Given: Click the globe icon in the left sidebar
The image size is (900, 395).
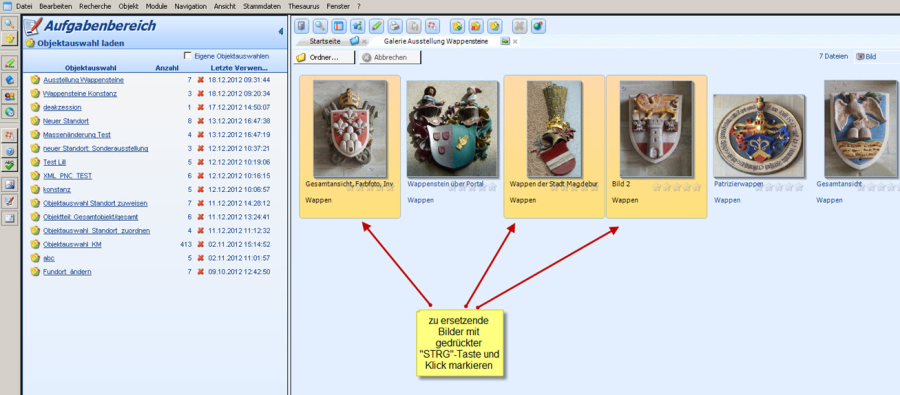Looking at the screenshot, I should (9, 111).
